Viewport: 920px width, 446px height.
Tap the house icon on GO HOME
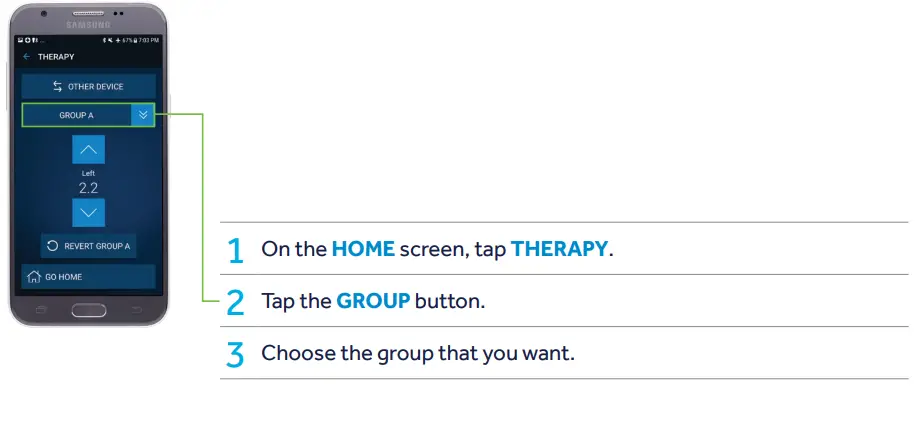point(33,277)
